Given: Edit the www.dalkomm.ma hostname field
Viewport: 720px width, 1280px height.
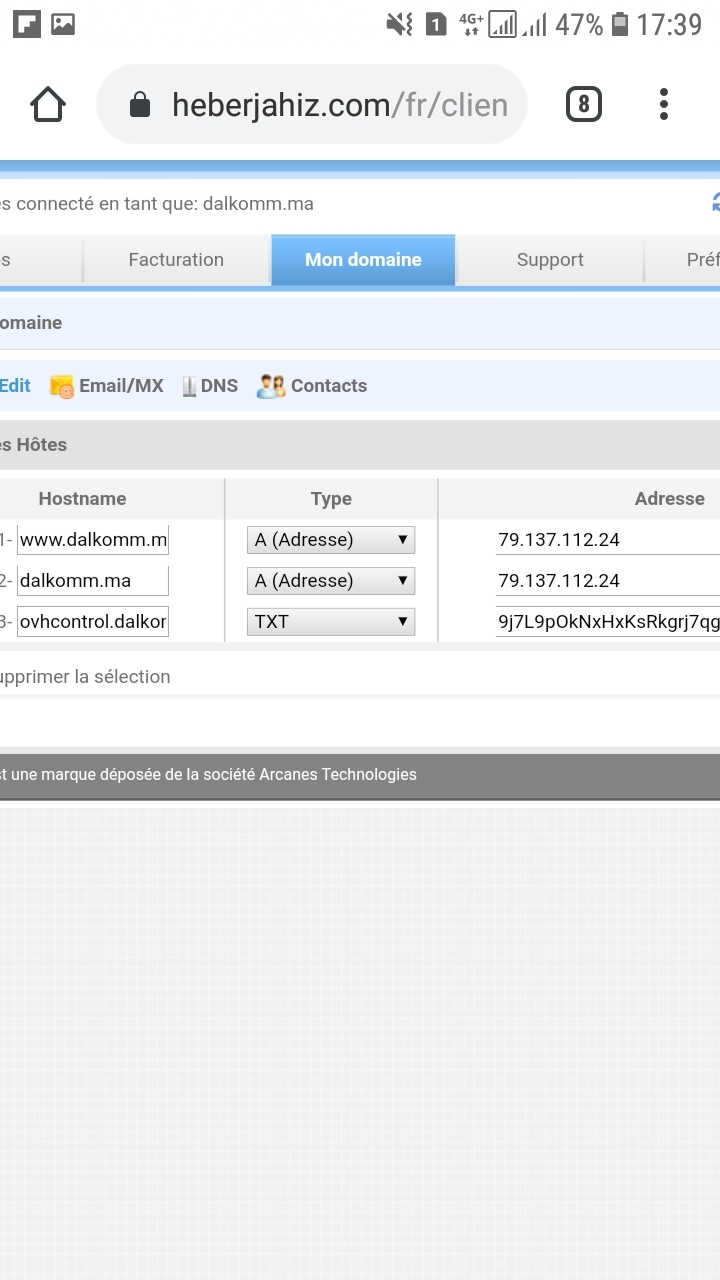Looking at the screenshot, I should click(93, 540).
